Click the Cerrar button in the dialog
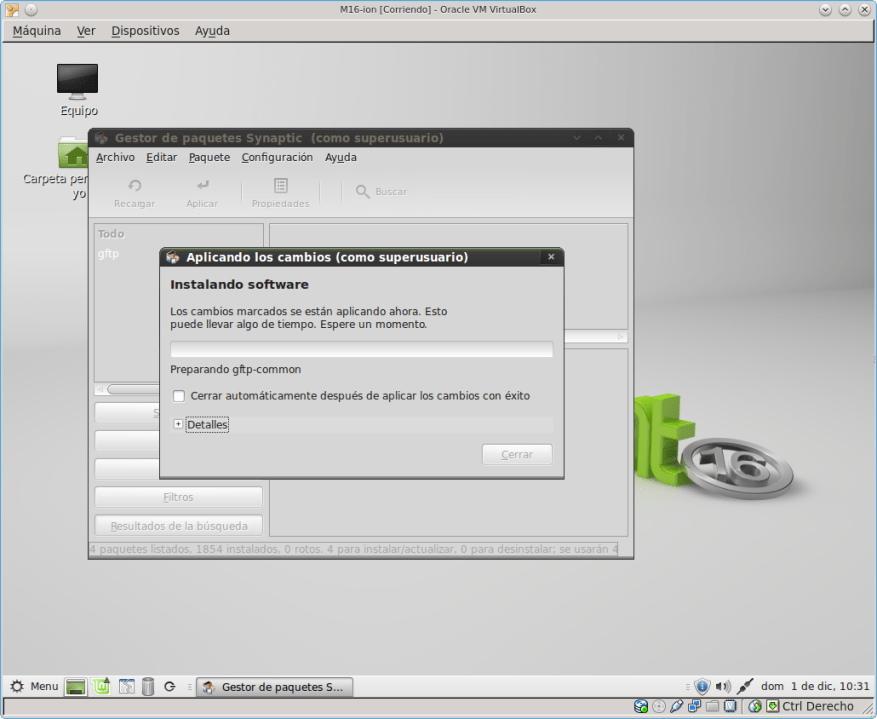The height and width of the screenshot is (719, 877). [516, 454]
